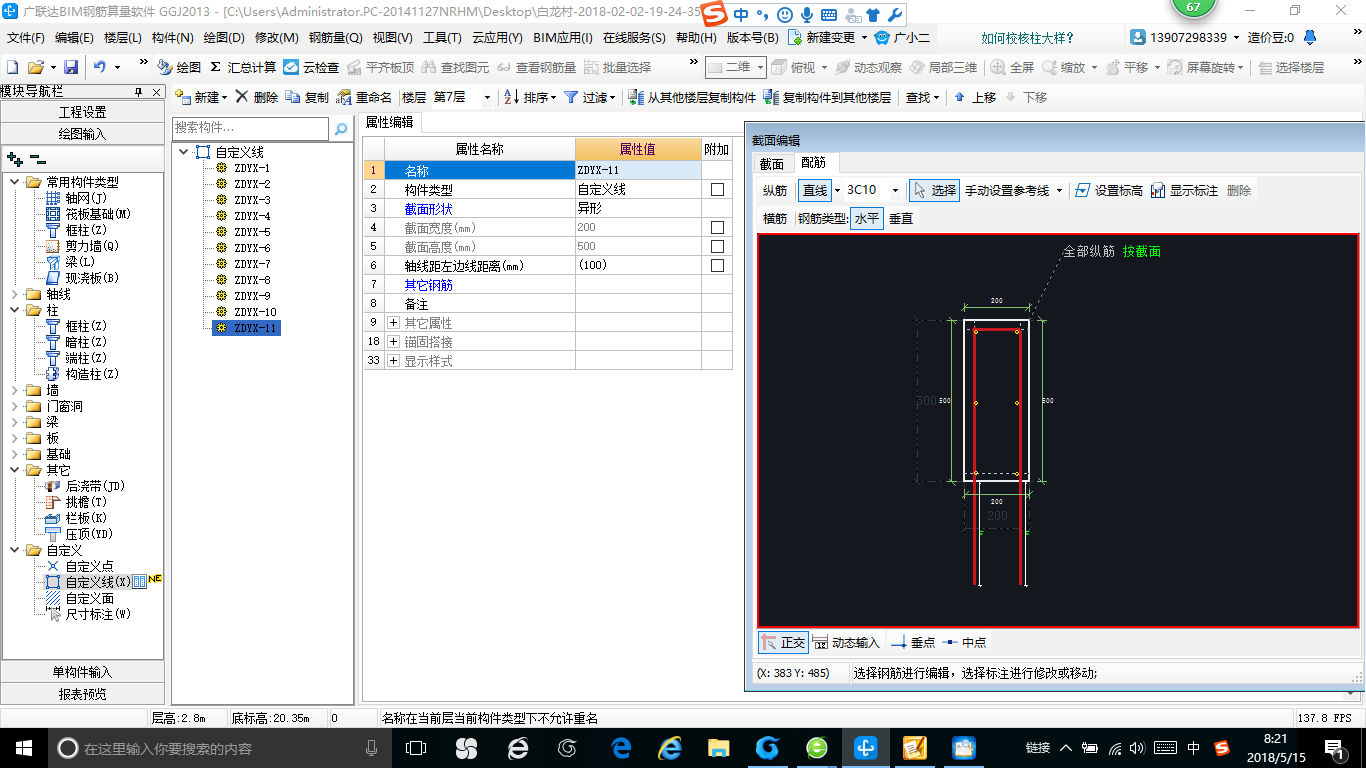This screenshot has width=1366, height=768.
Task: Select 自定义点 in tree
Action: pyautogui.click(x=89, y=566)
